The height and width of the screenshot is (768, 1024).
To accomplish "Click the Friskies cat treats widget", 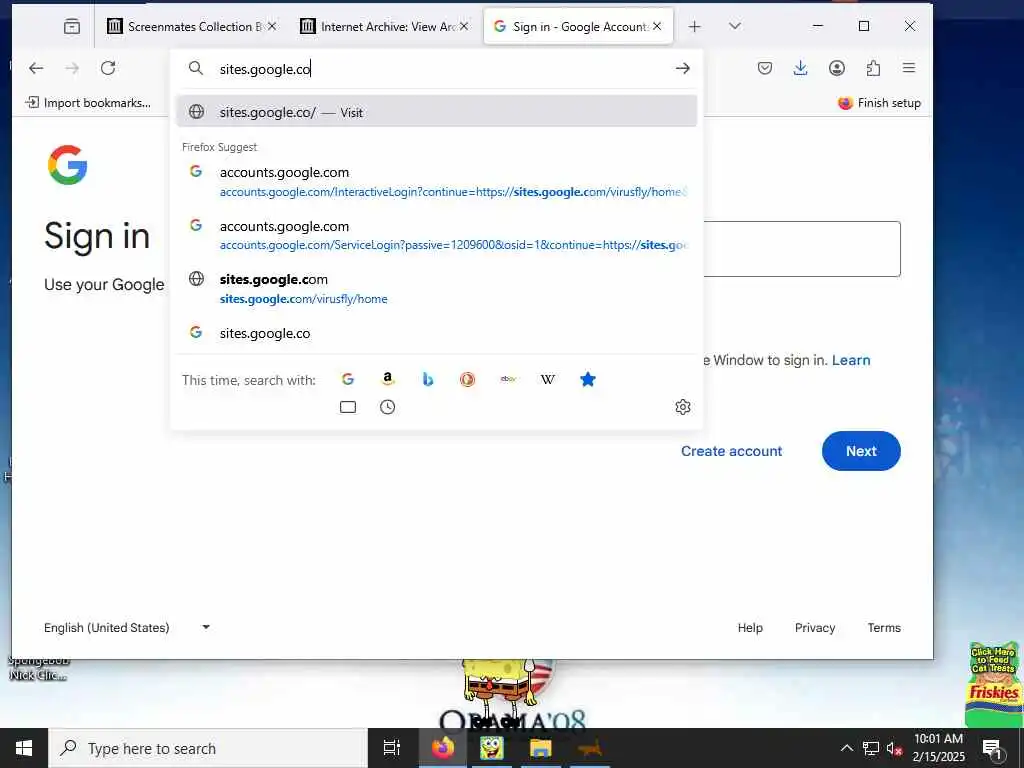I will pos(993,684).
